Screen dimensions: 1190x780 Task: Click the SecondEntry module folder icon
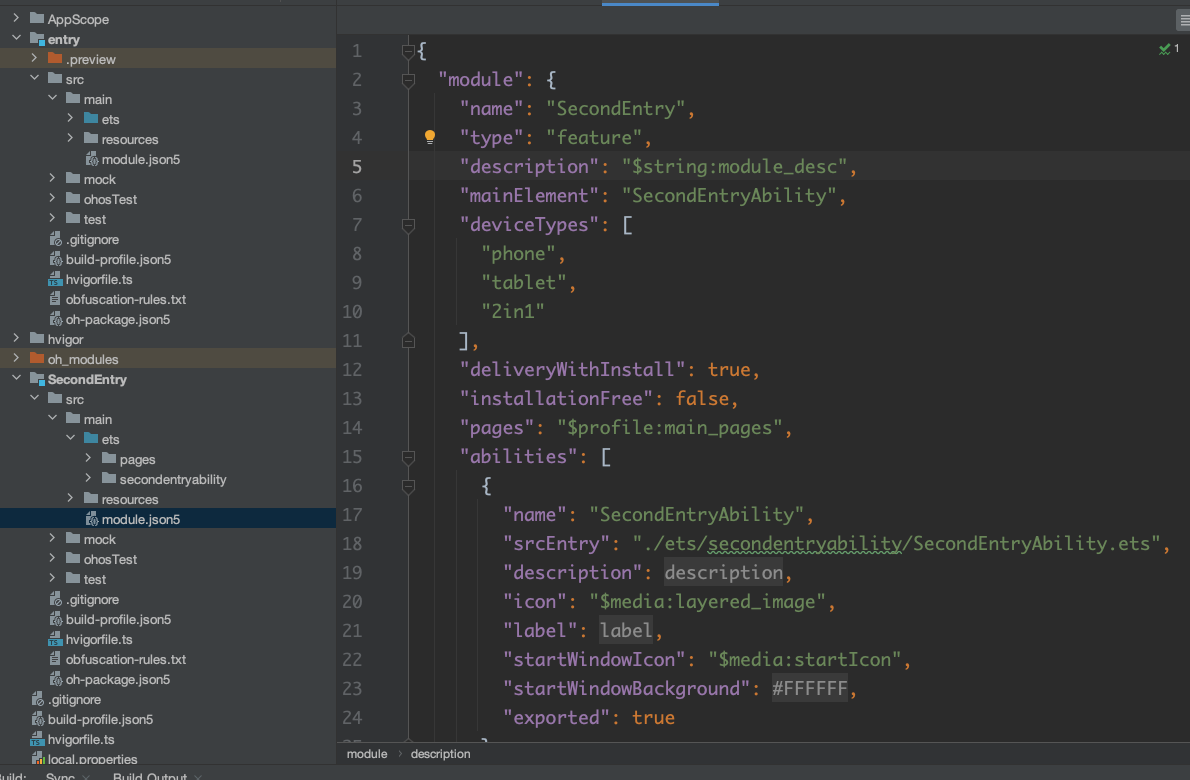pyautogui.click(x=37, y=379)
